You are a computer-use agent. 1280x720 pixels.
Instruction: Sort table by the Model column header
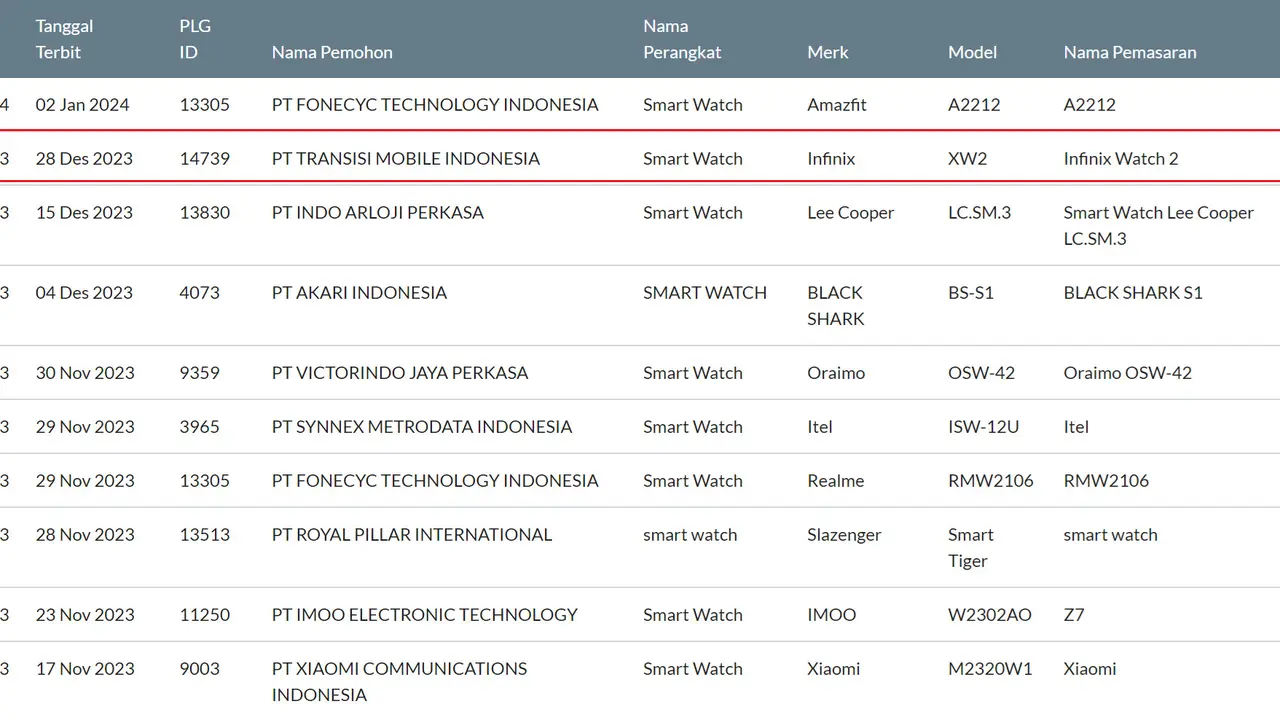tap(972, 52)
